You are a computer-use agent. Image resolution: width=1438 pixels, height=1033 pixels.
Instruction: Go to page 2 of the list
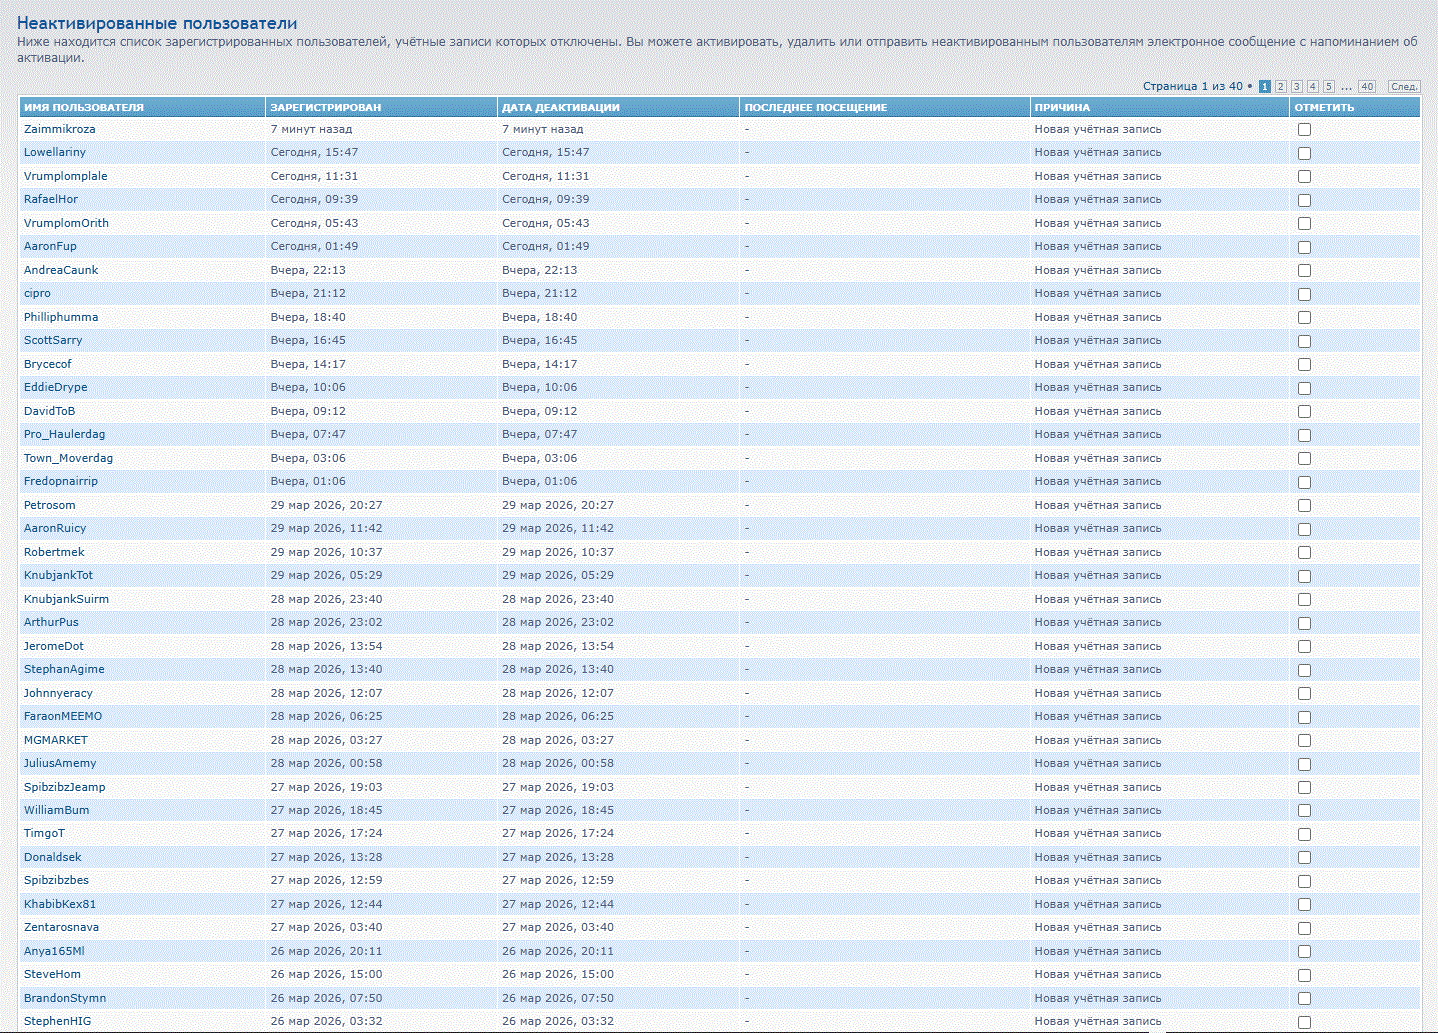pyautogui.click(x=1280, y=87)
